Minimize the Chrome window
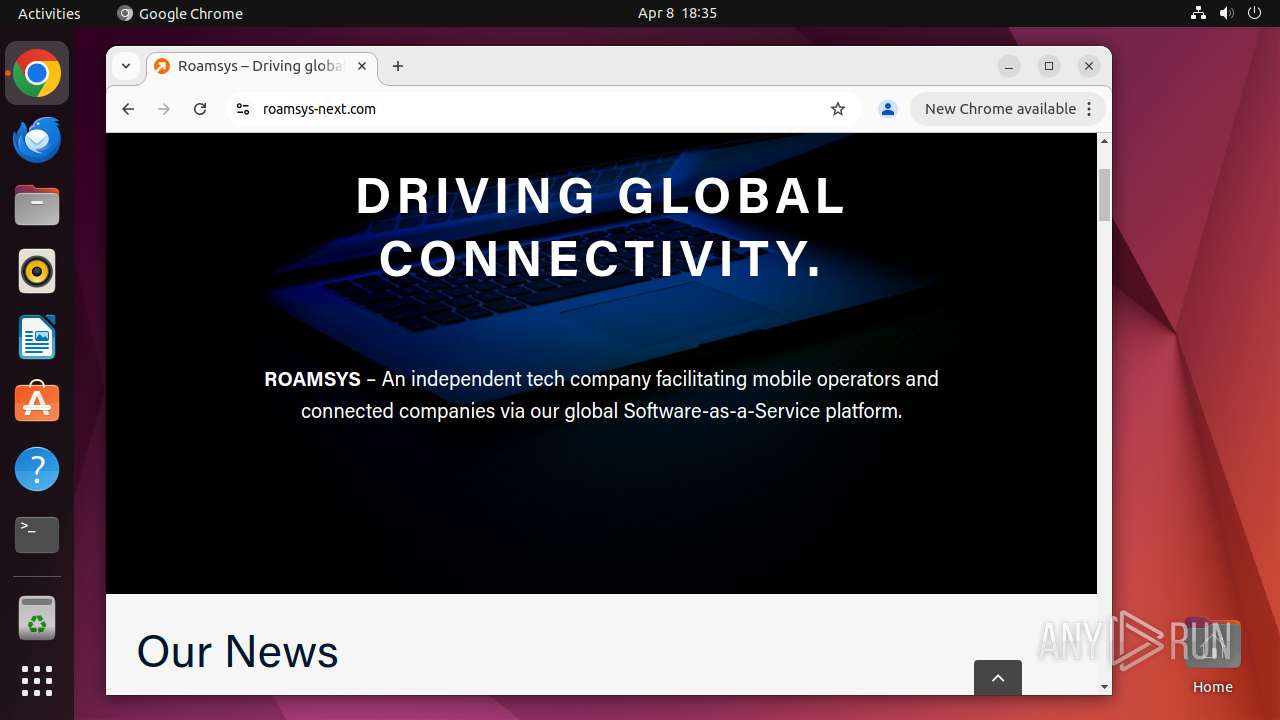The width and height of the screenshot is (1280, 720). [x=1009, y=66]
